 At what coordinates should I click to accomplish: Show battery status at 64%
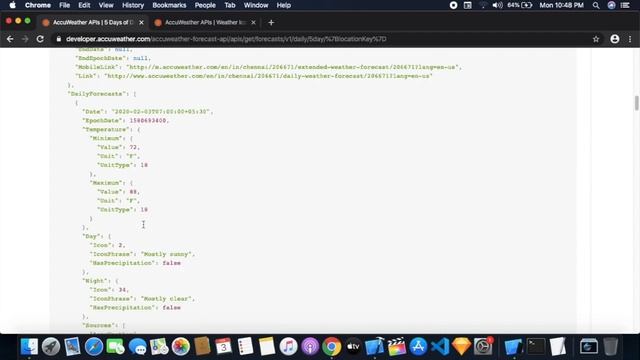coord(520,5)
